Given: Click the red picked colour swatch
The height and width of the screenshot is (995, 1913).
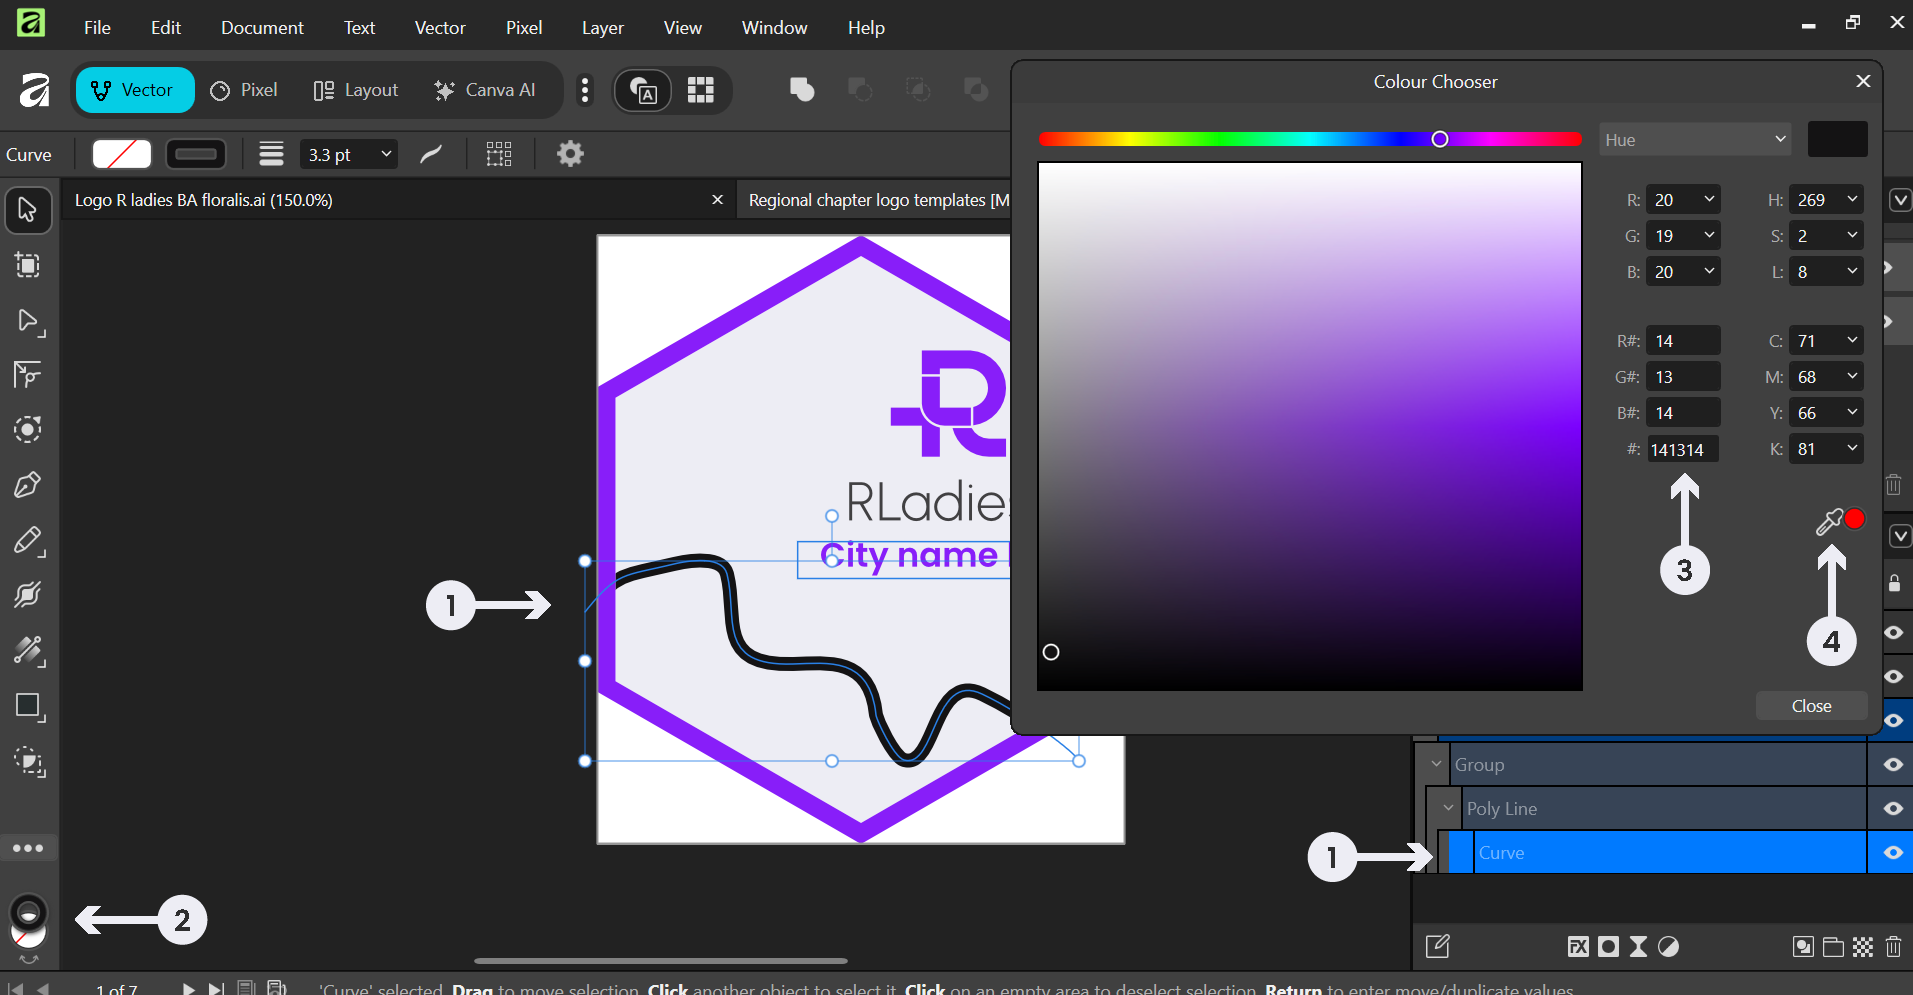Looking at the screenshot, I should pos(1855,519).
